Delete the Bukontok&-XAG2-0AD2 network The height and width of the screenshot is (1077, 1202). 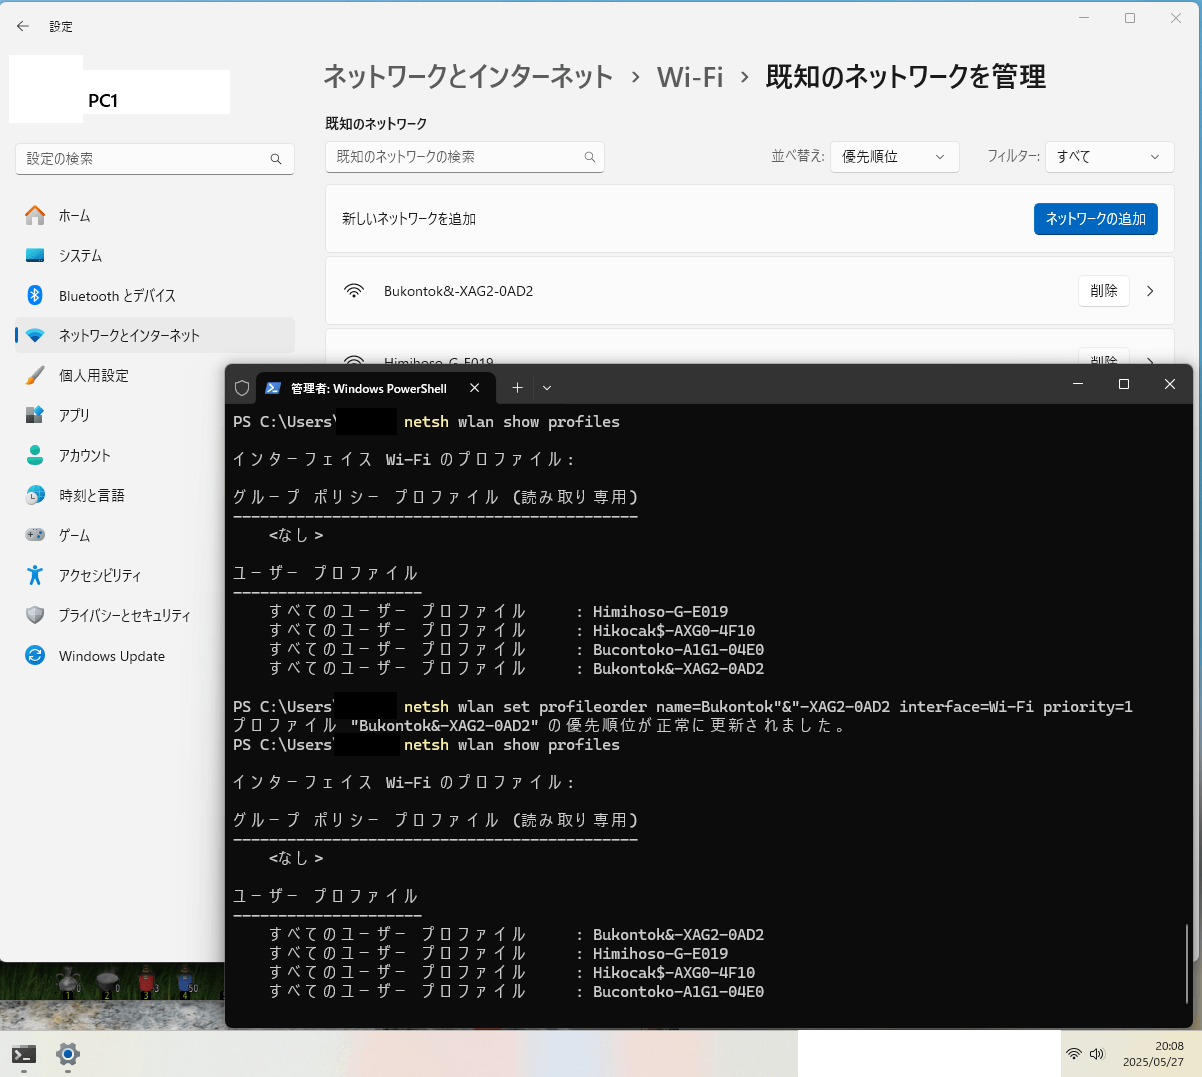tap(1104, 291)
